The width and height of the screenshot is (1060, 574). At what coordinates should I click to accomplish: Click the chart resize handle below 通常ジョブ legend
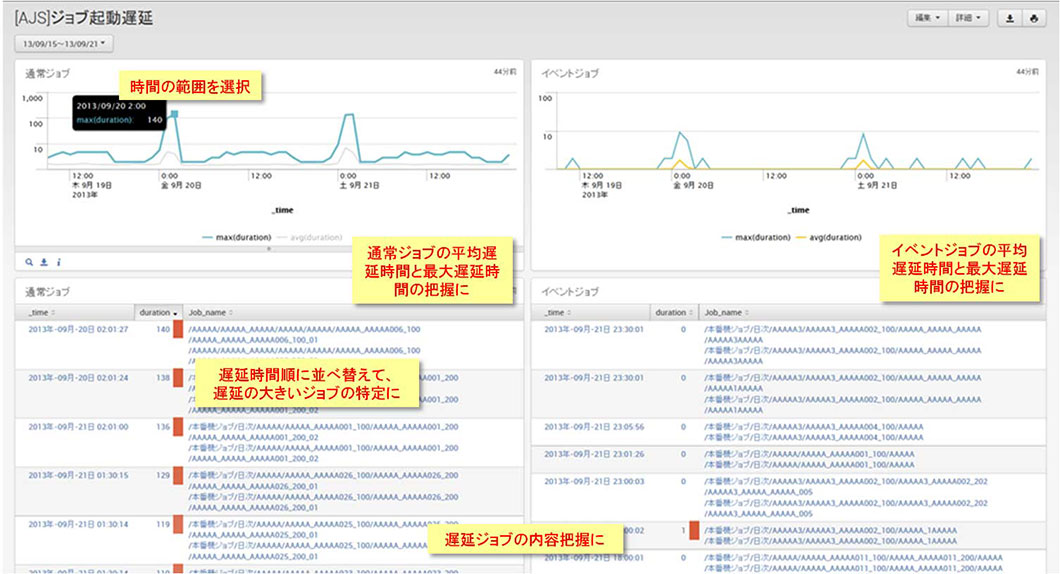coord(268,248)
